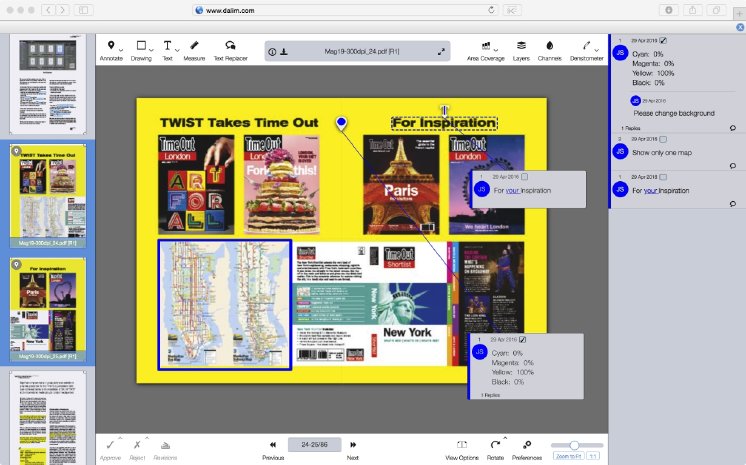The image size is (746, 465).
Task: Reply to 'Please change background' thread
Action: [733, 128]
